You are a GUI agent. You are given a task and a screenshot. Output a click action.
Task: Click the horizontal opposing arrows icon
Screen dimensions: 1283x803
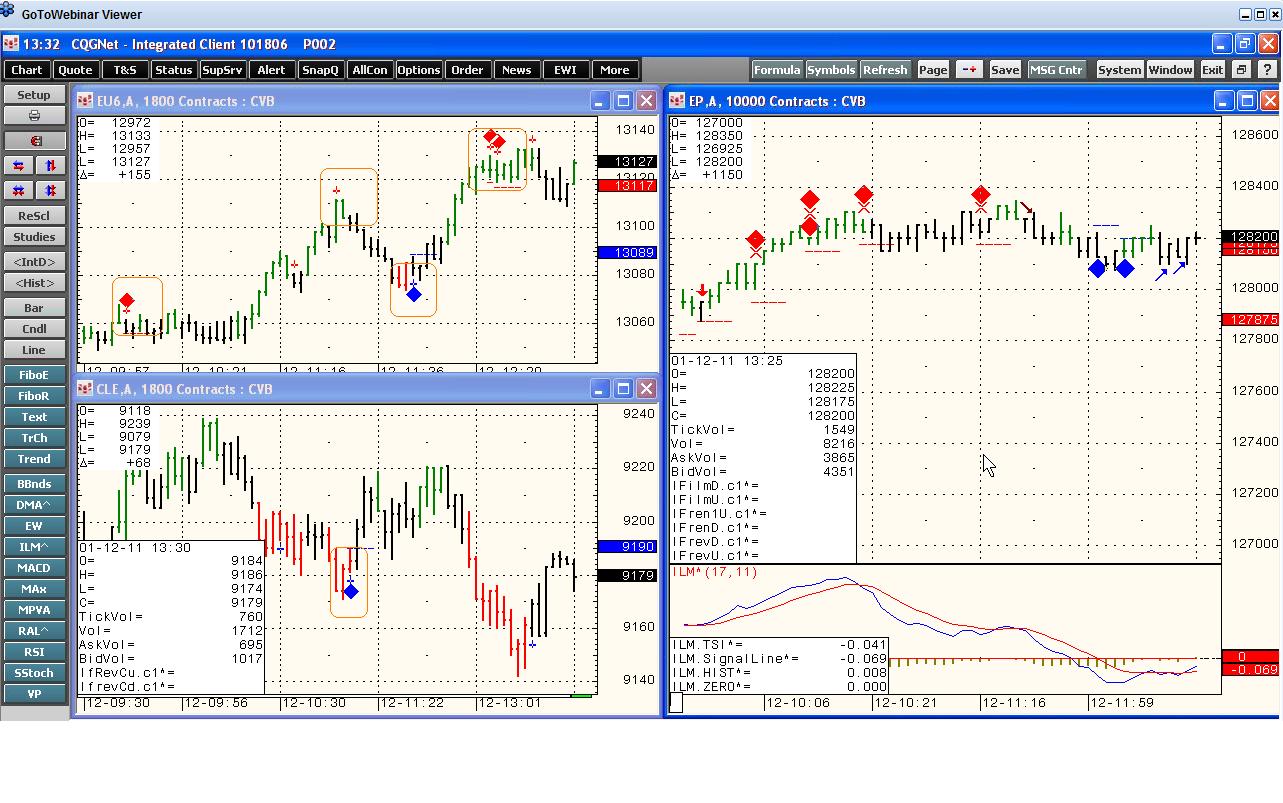[19, 165]
